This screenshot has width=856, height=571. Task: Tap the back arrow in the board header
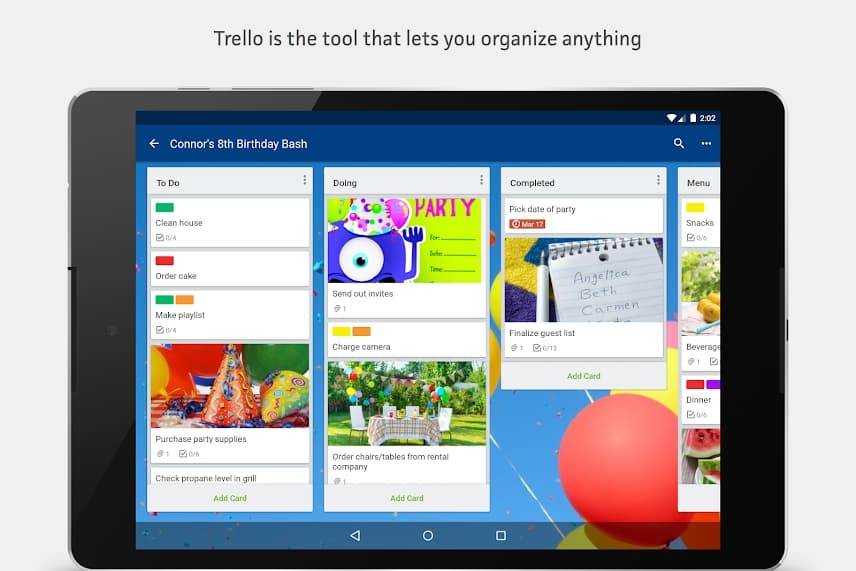(154, 144)
